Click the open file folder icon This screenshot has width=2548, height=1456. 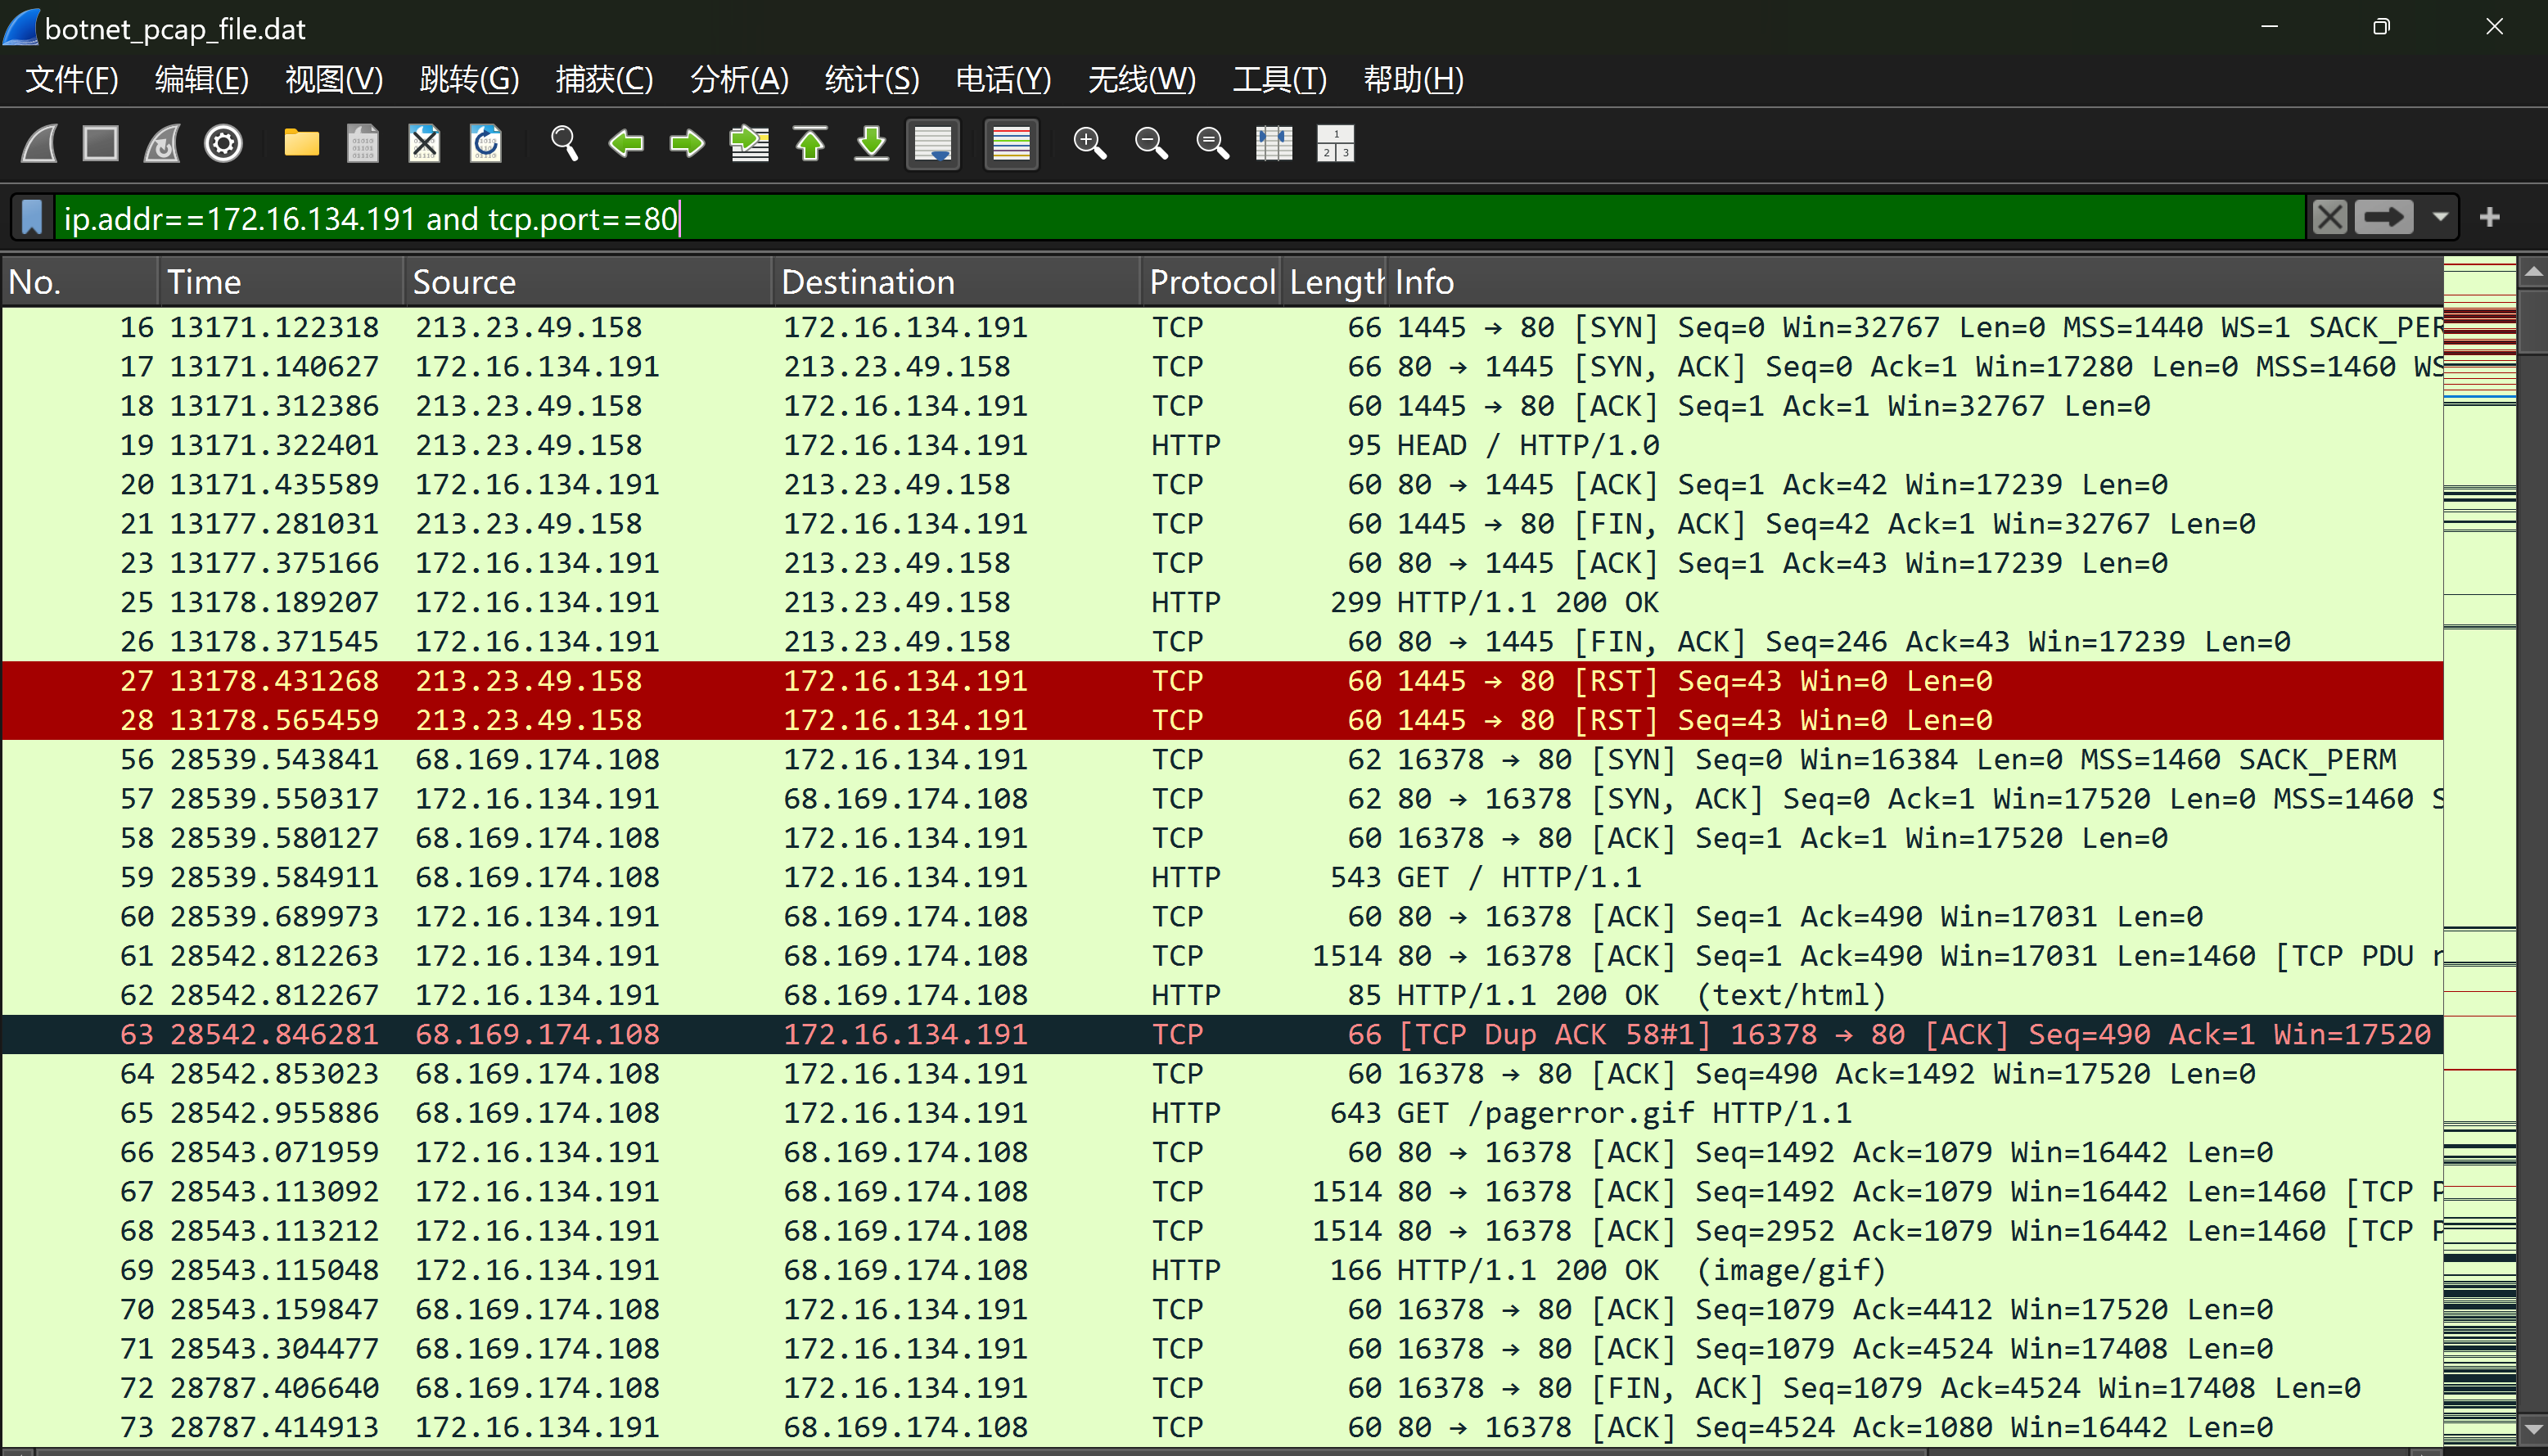point(301,144)
